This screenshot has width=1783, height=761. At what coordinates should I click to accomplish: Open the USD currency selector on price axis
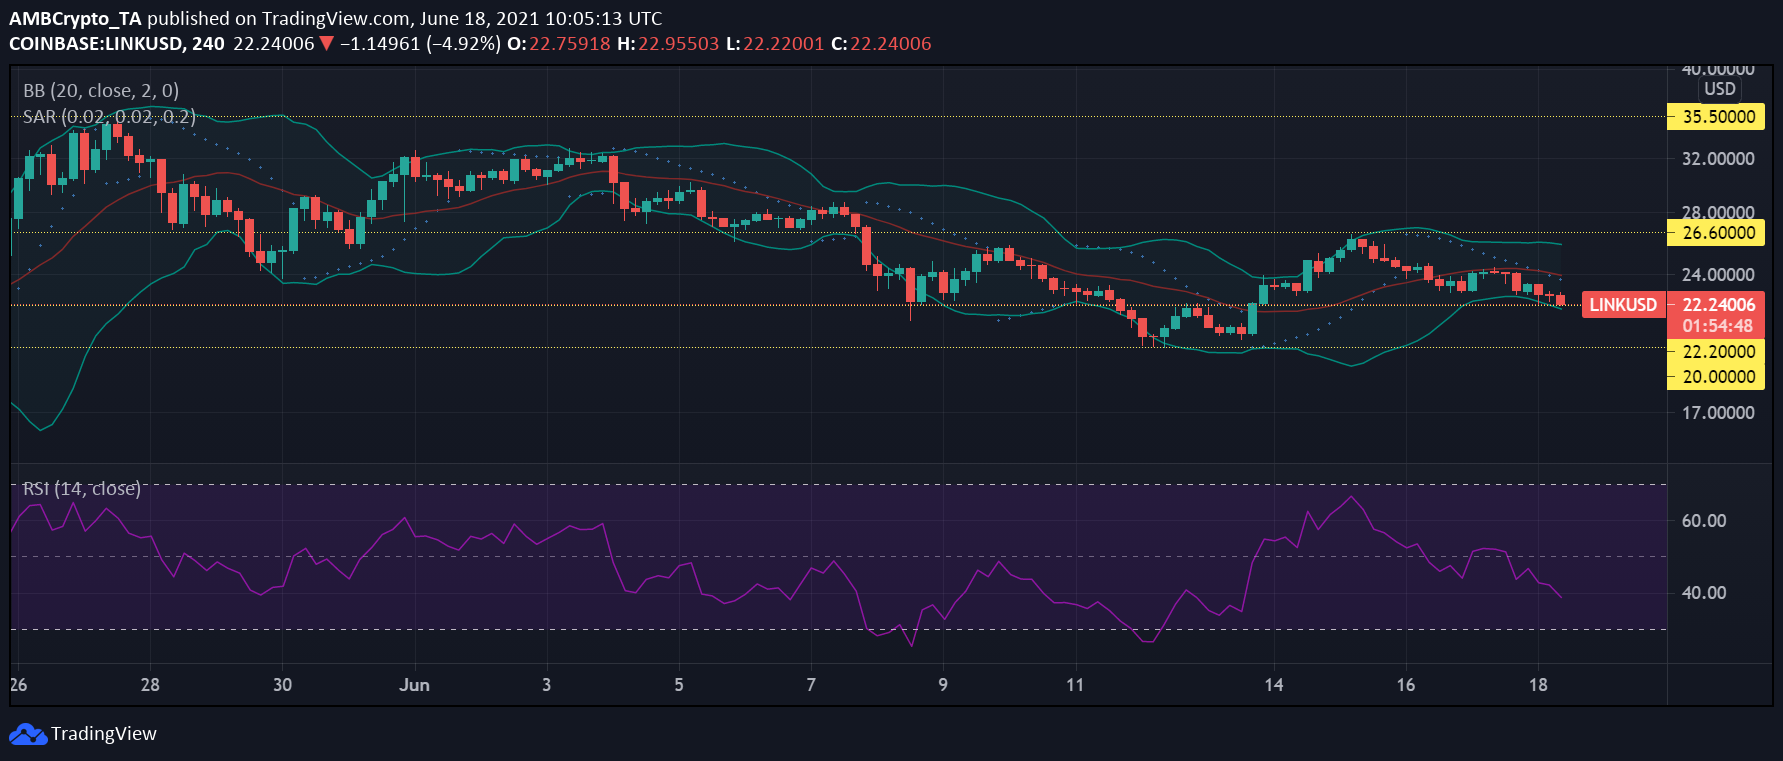pos(1719,89)
